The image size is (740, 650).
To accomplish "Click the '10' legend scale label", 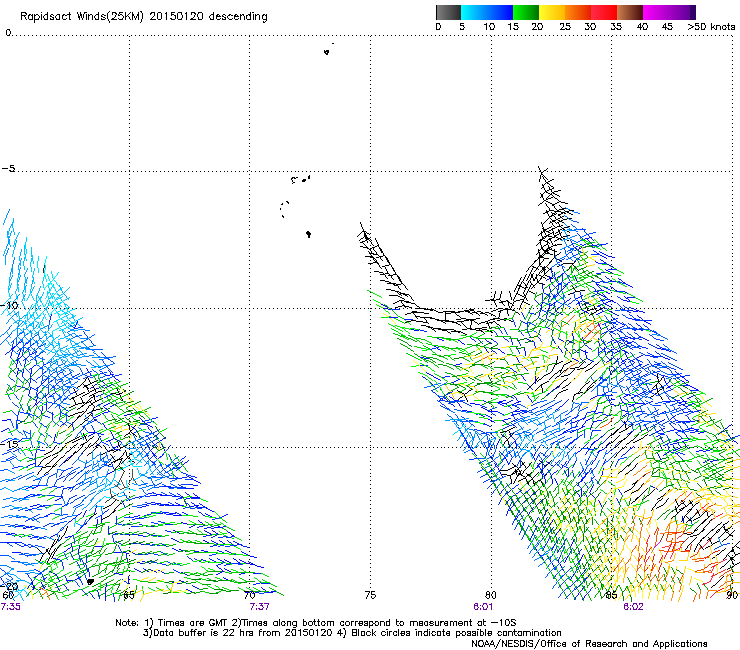I will click(x=489, y=27).
